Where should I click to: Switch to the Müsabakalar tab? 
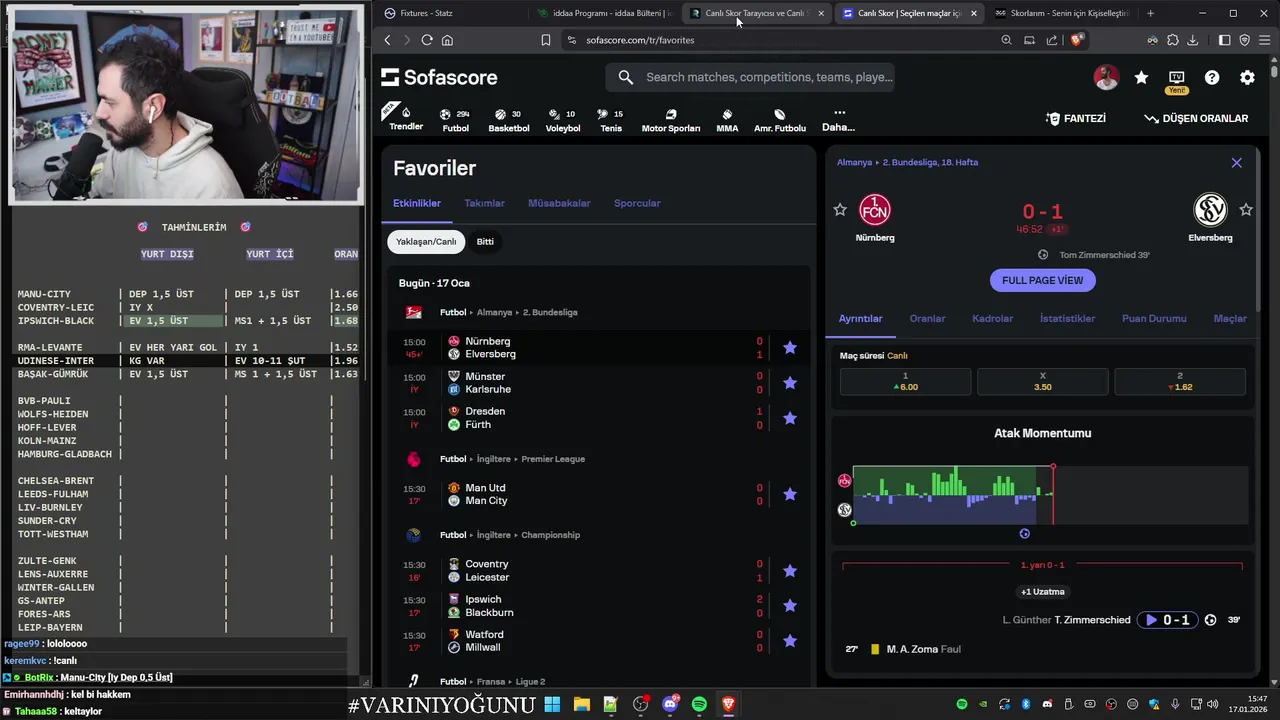559,203
